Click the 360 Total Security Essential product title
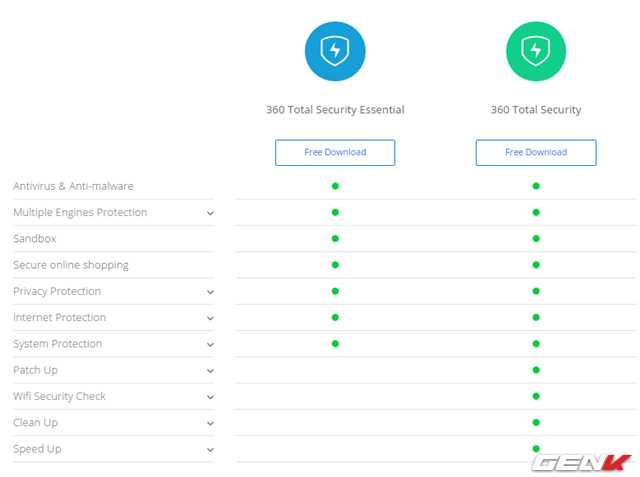This screenshot has width=640, height=477. click(335, 110)
